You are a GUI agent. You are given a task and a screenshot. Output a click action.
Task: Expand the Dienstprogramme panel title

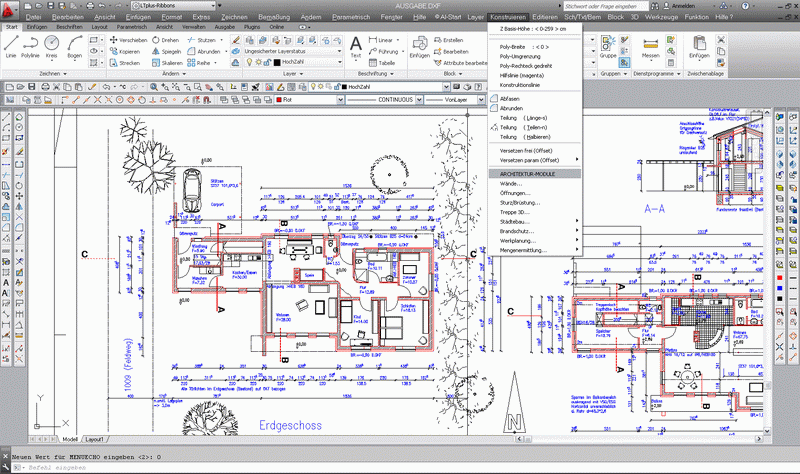(657, 73)
